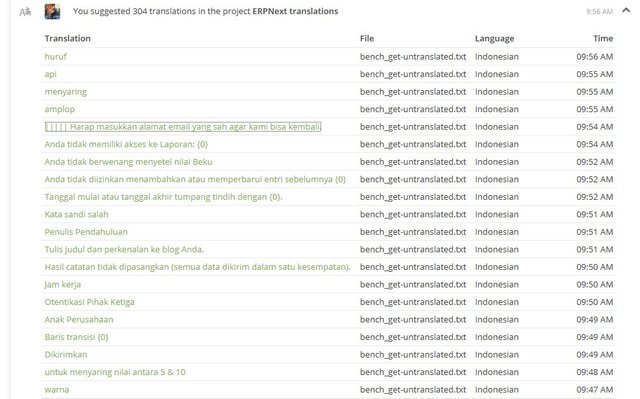This screenshot has height=399, width=640.
Task: Open 'Anda tidak memiliki akses ke Laporan' translation
Action: [x=126, y=144]
